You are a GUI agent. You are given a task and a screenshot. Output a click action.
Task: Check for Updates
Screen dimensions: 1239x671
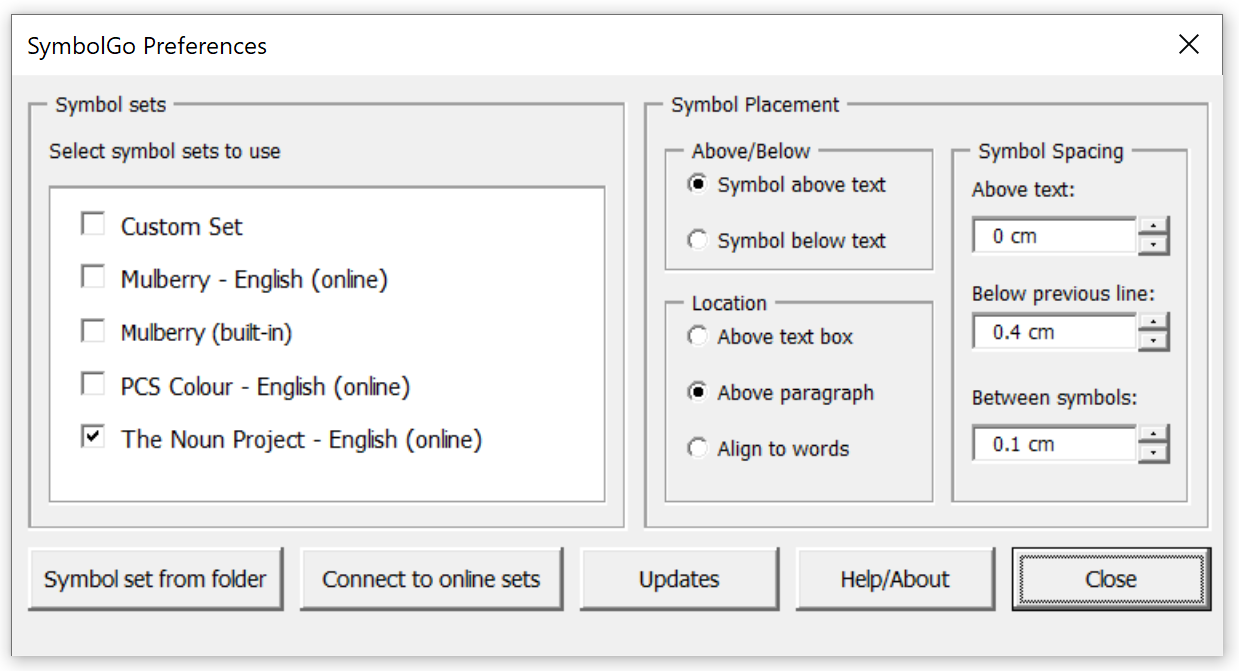click(679, 579)
